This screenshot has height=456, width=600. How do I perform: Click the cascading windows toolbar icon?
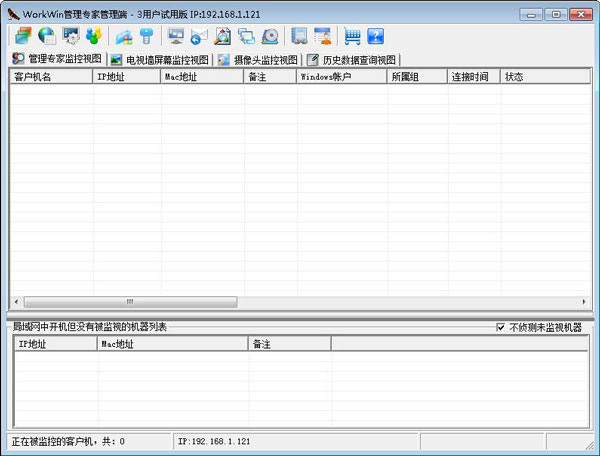pyautogui.click(x=246, y=36)
